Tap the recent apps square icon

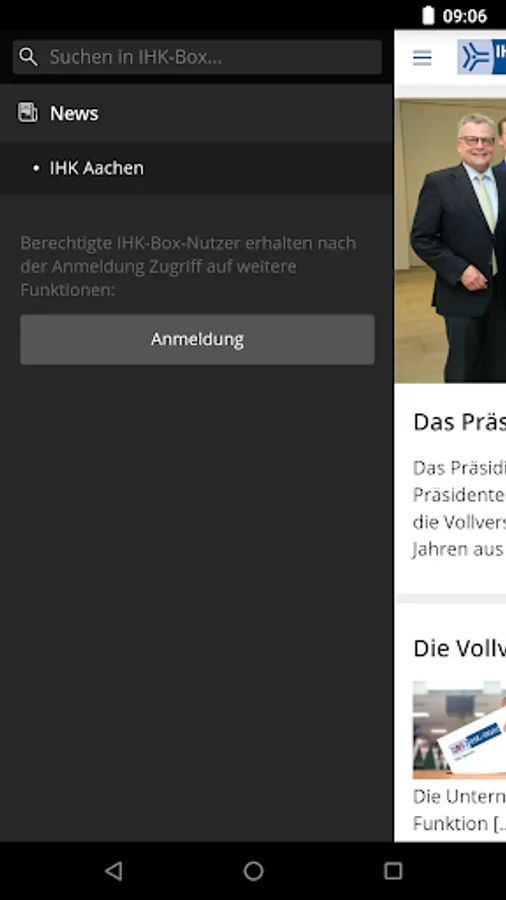point(393,871)
